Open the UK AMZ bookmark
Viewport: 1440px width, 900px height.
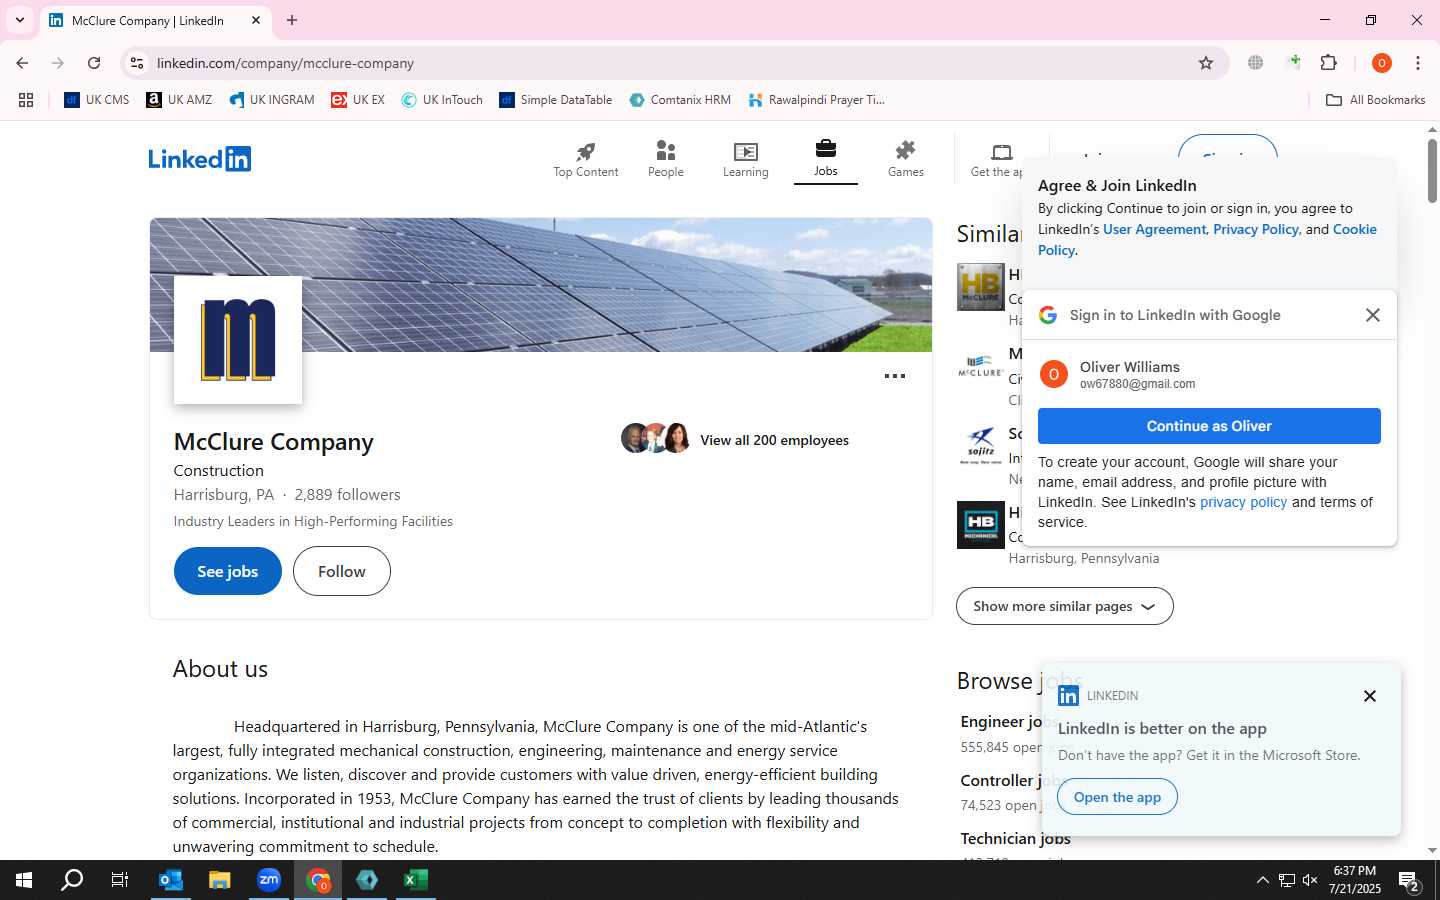(x=180, y=100)
